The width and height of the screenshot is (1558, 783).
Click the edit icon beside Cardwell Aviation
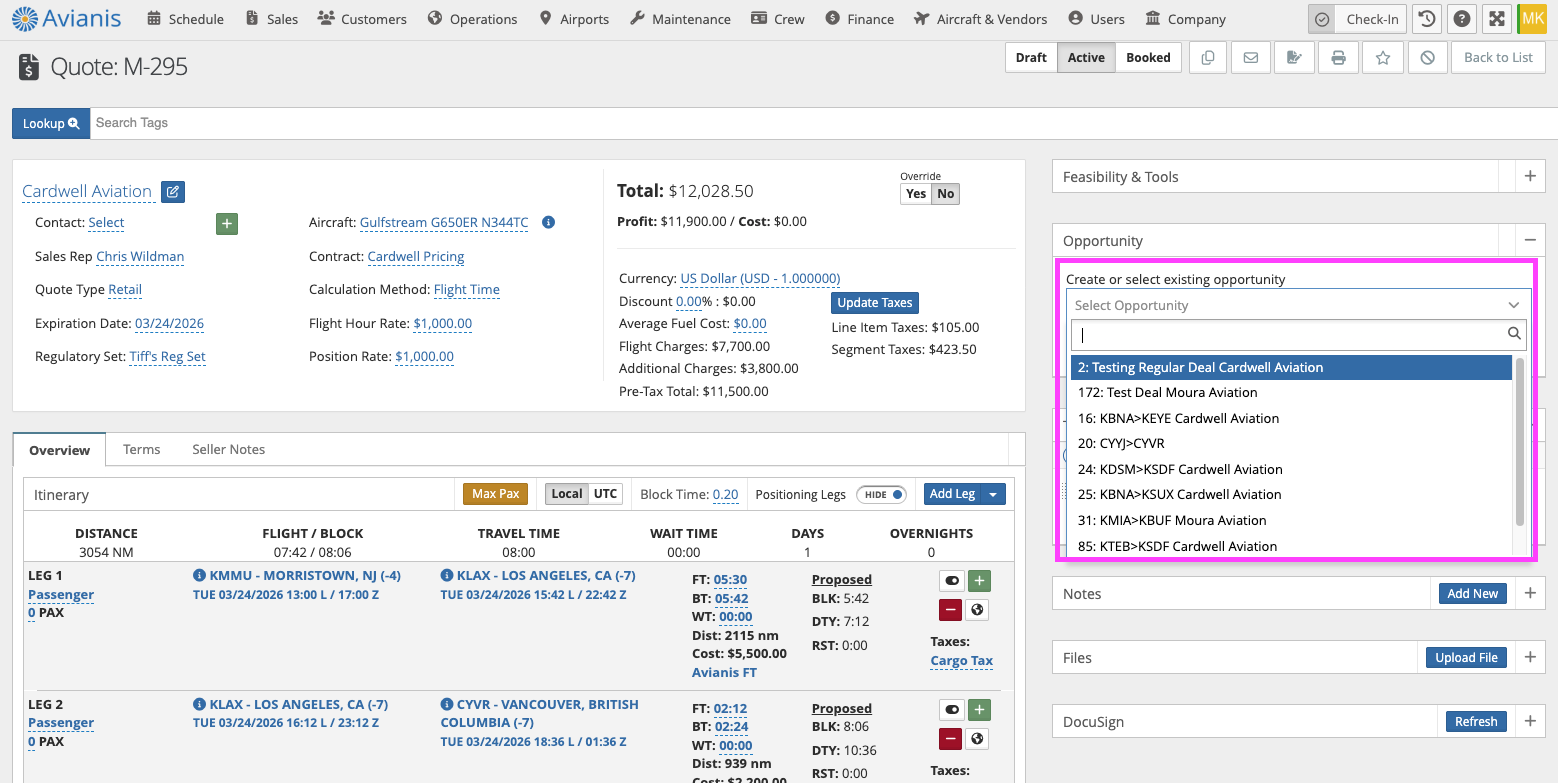(x=173, y=192)
